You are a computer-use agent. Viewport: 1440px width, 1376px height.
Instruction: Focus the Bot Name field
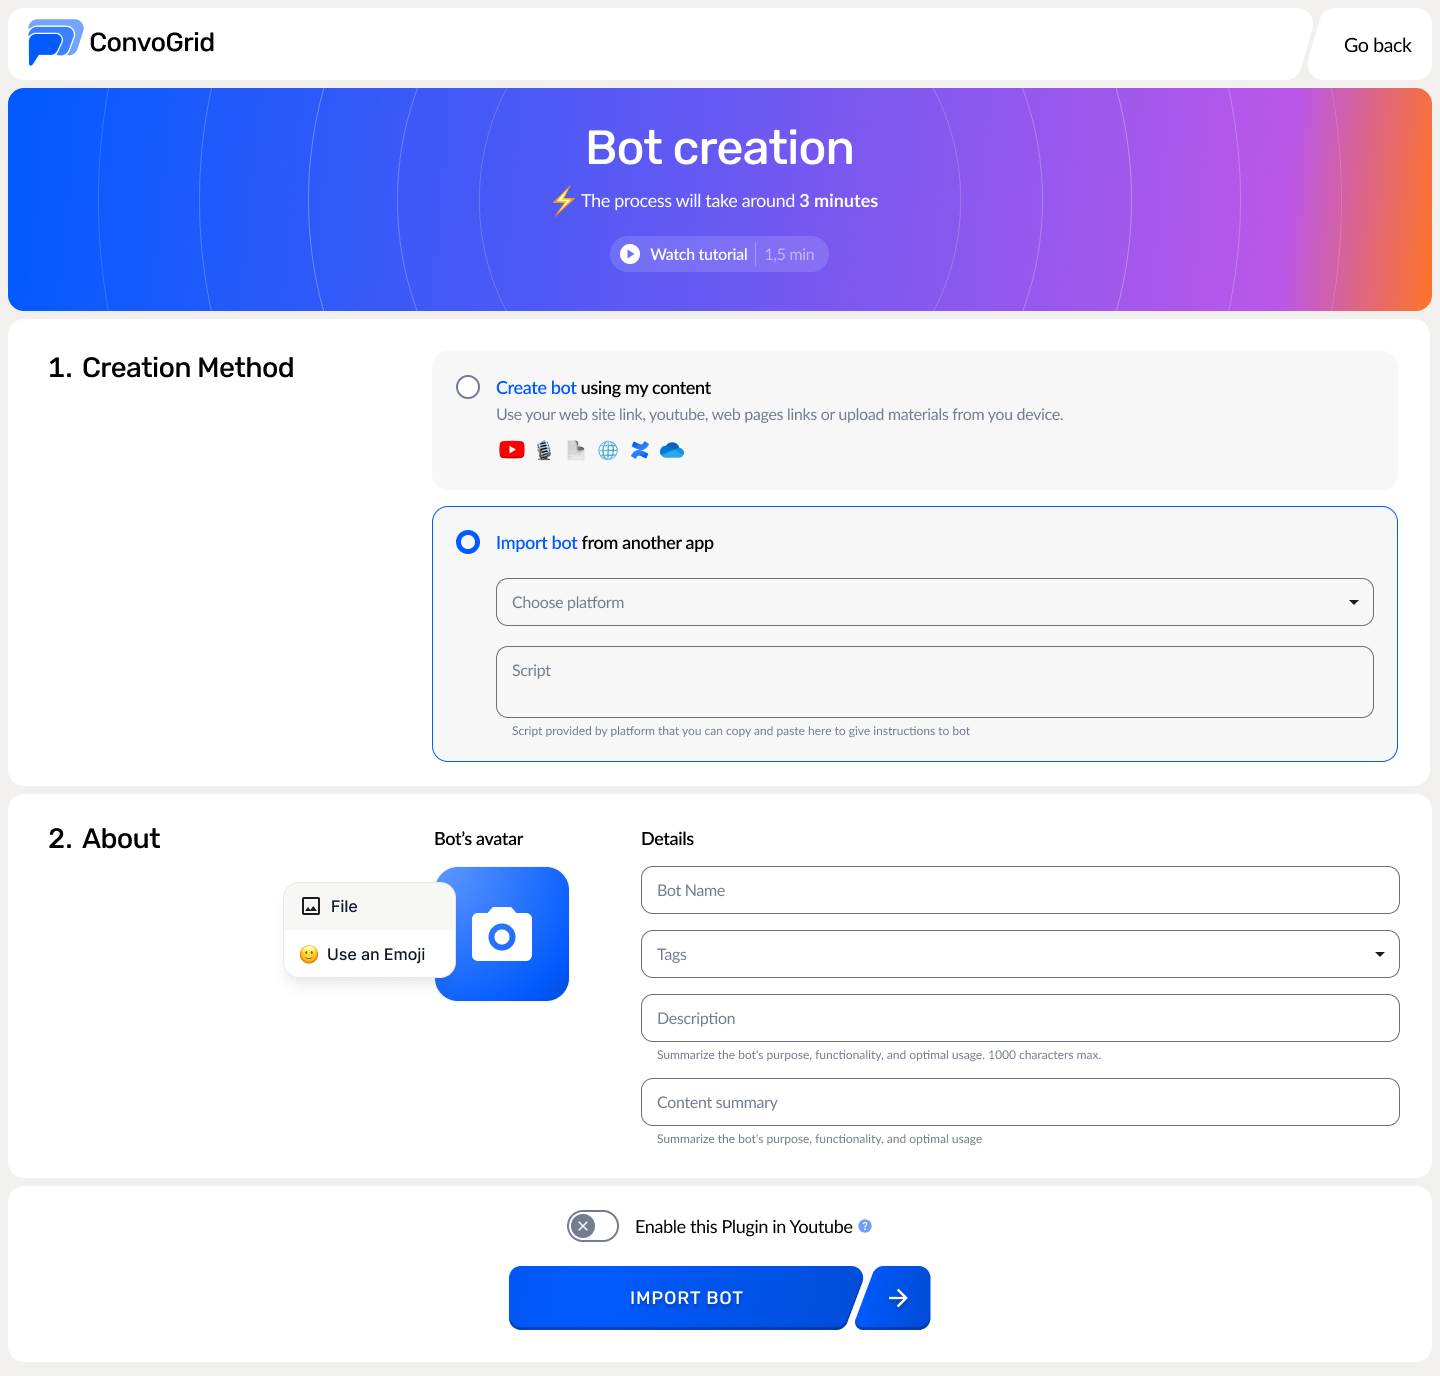pyautogui.click(x=1020, y=890)
